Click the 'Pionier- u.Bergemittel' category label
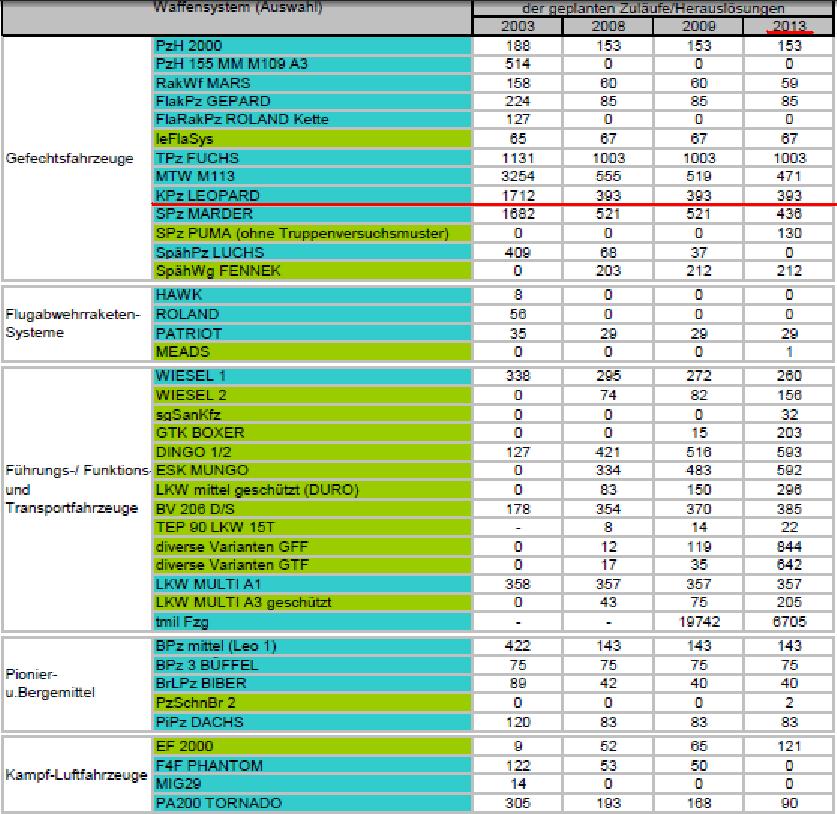 [50, 683]
